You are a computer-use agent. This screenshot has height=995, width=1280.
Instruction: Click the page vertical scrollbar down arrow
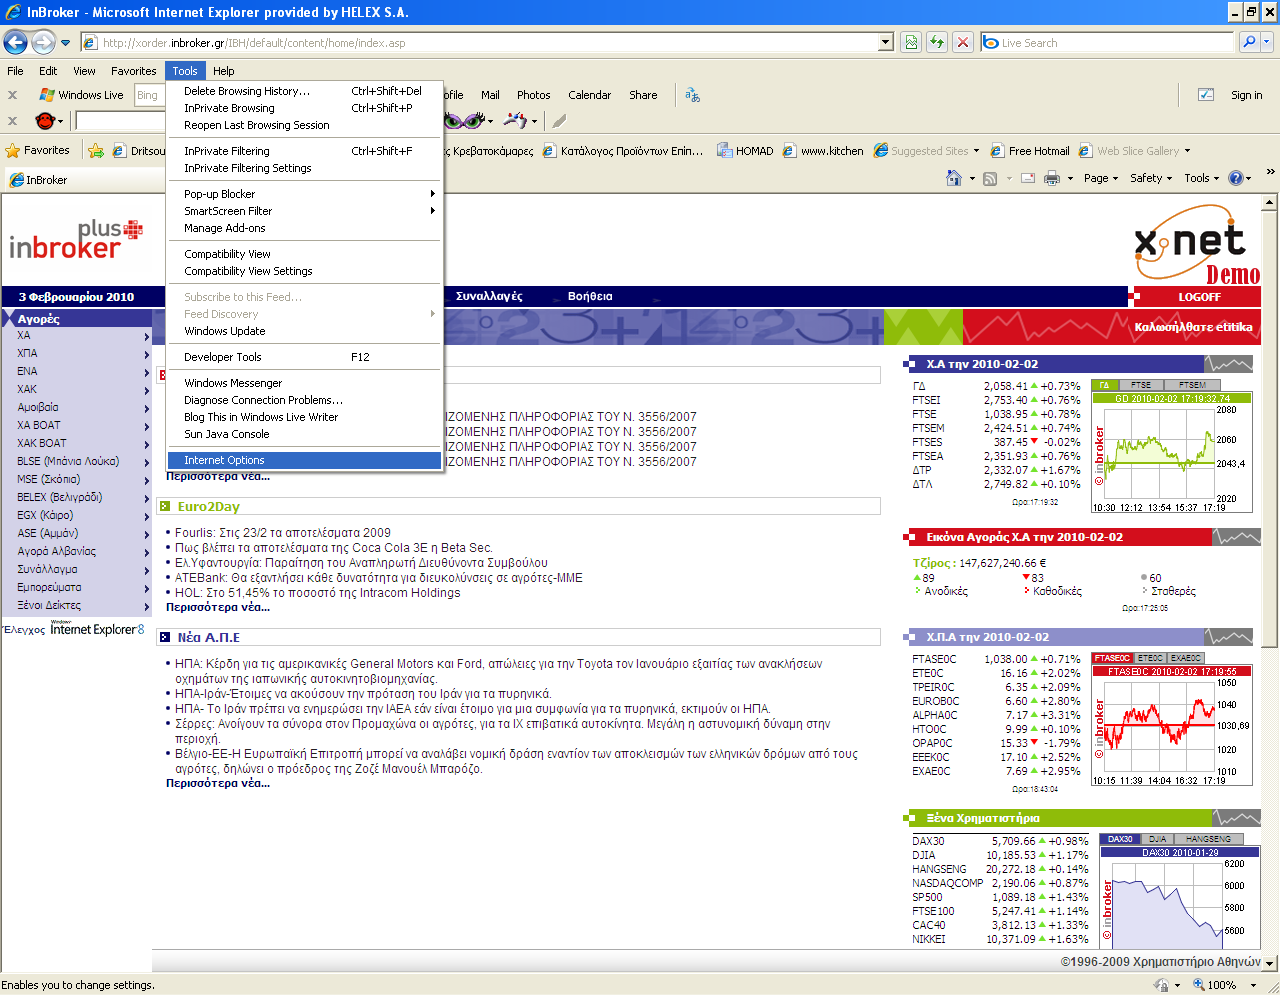coord(1270,963)
